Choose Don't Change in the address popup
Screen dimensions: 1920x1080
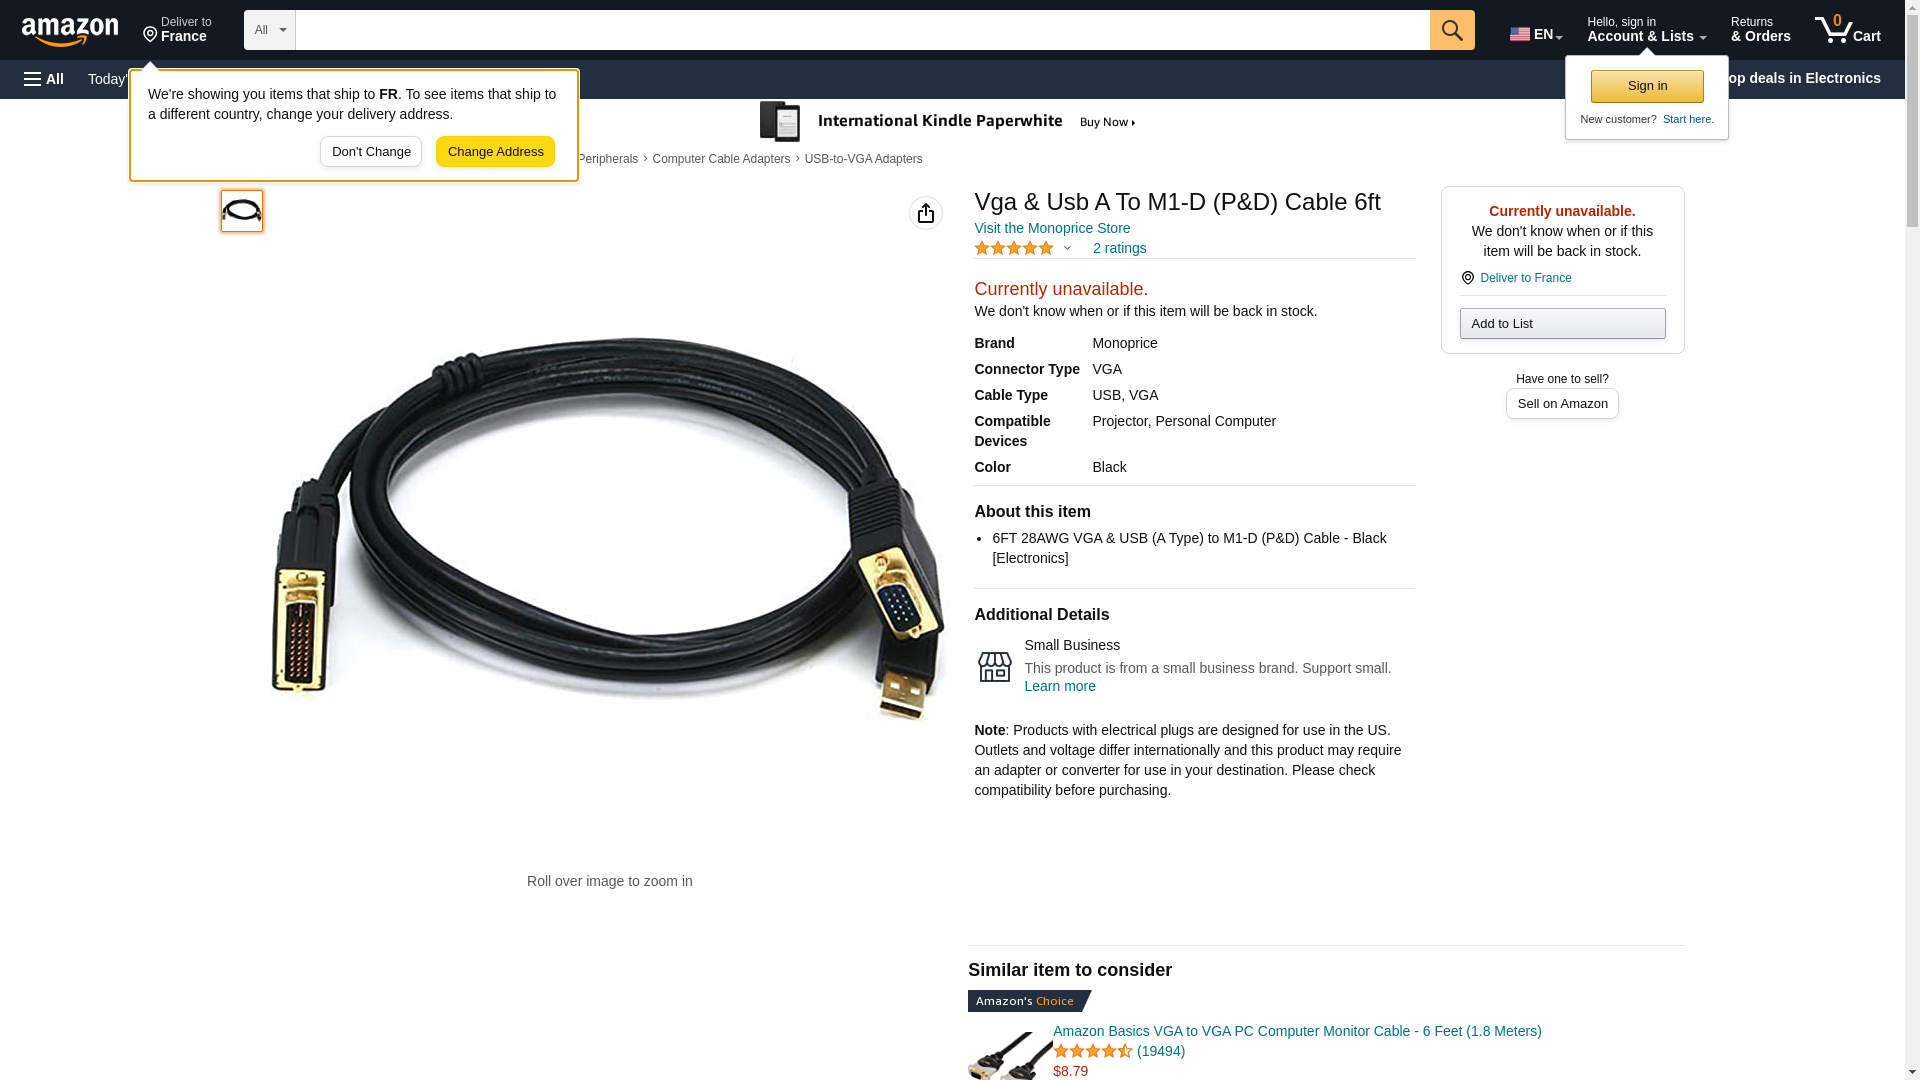click(371, 152)
